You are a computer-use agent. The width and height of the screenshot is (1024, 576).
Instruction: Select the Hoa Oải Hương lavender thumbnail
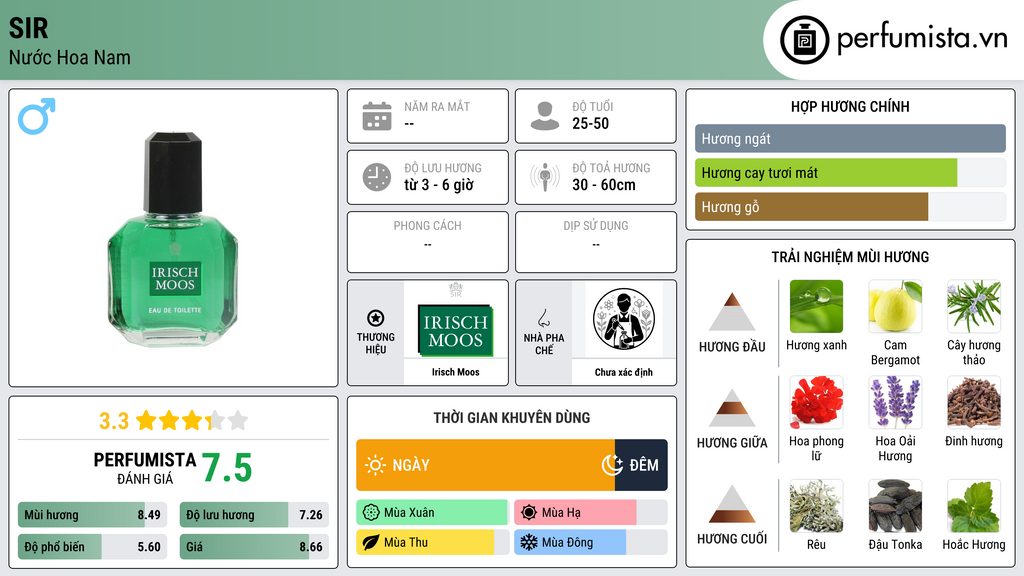tap(895, 402)
